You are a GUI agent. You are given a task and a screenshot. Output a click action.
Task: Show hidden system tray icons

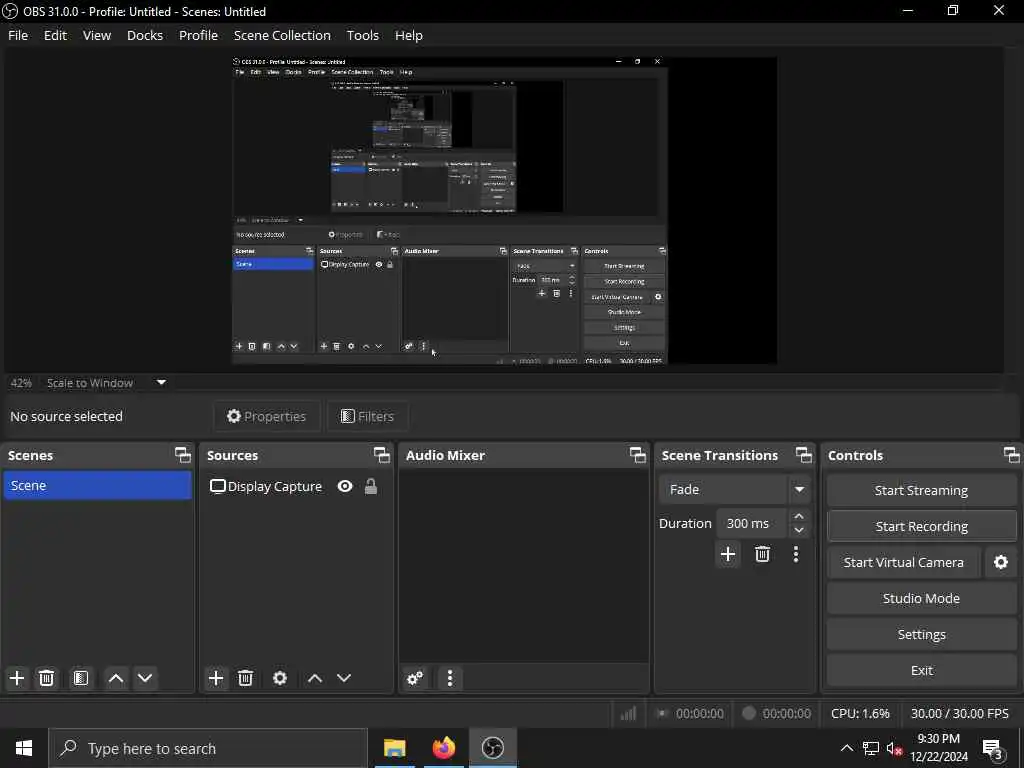point(846,748)
